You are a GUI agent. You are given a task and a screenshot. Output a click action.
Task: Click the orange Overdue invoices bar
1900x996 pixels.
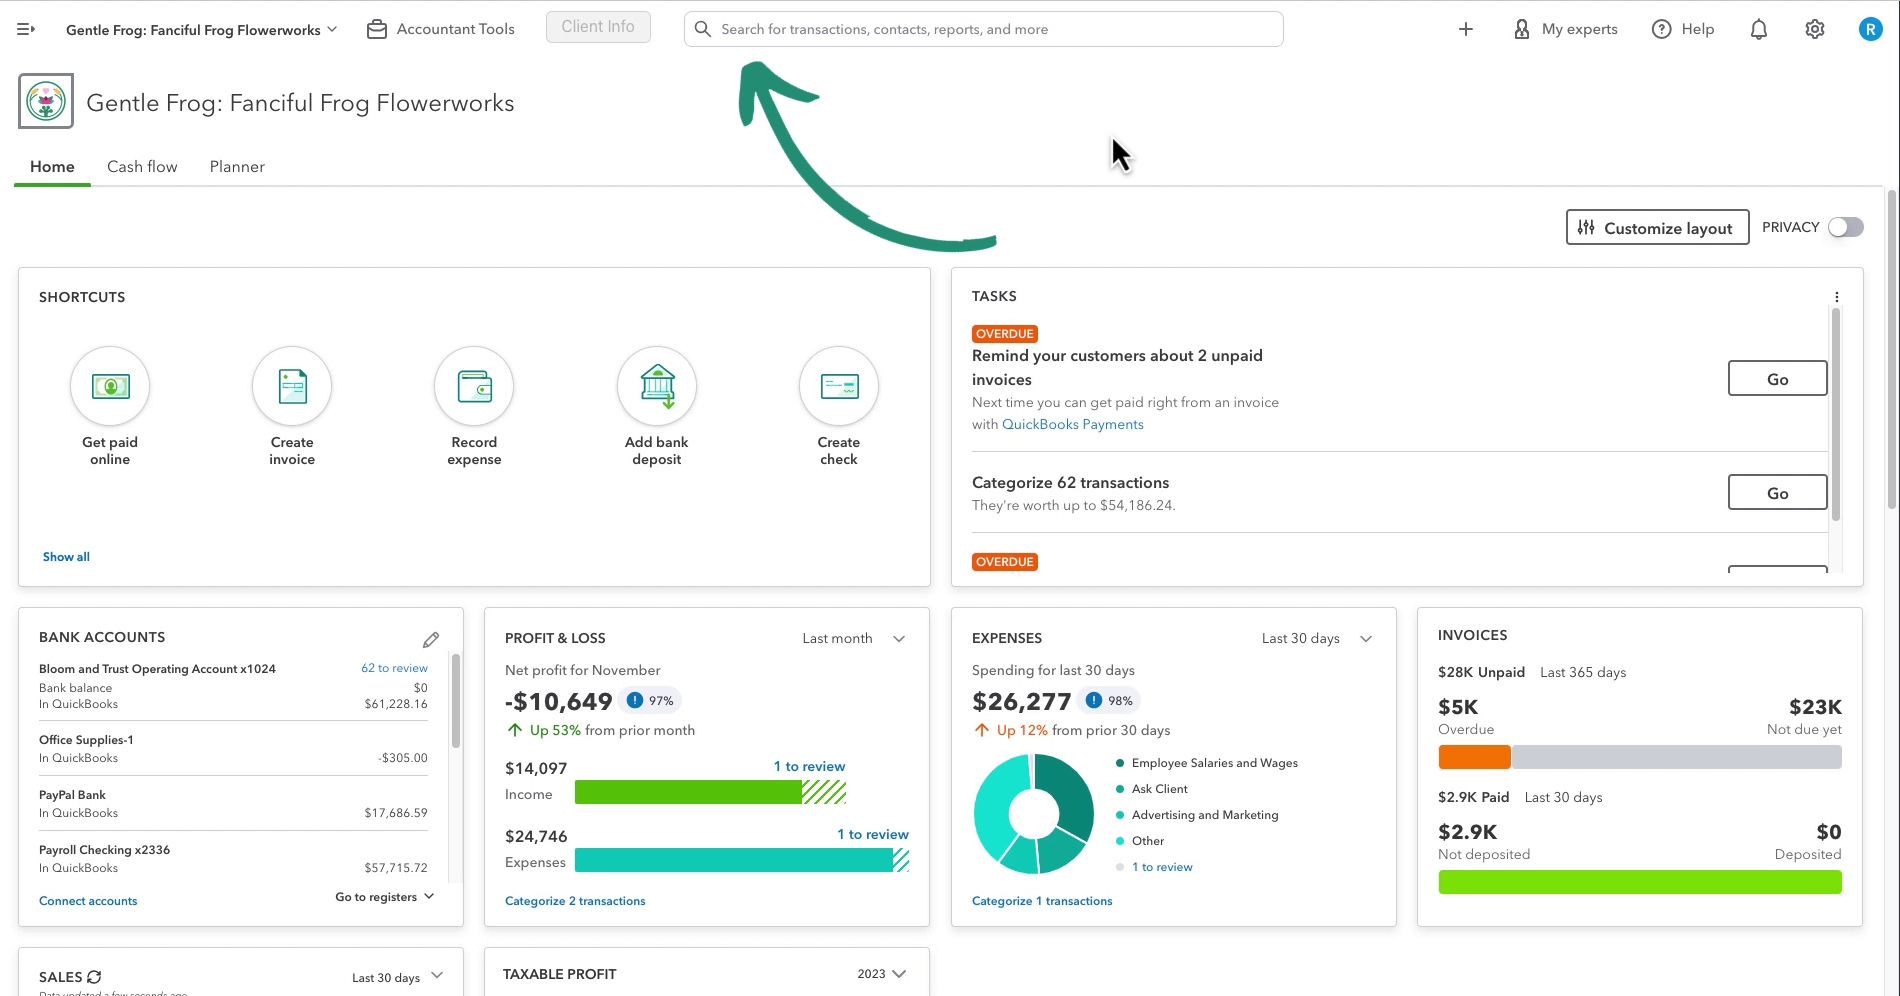[x=1474, y=757]
